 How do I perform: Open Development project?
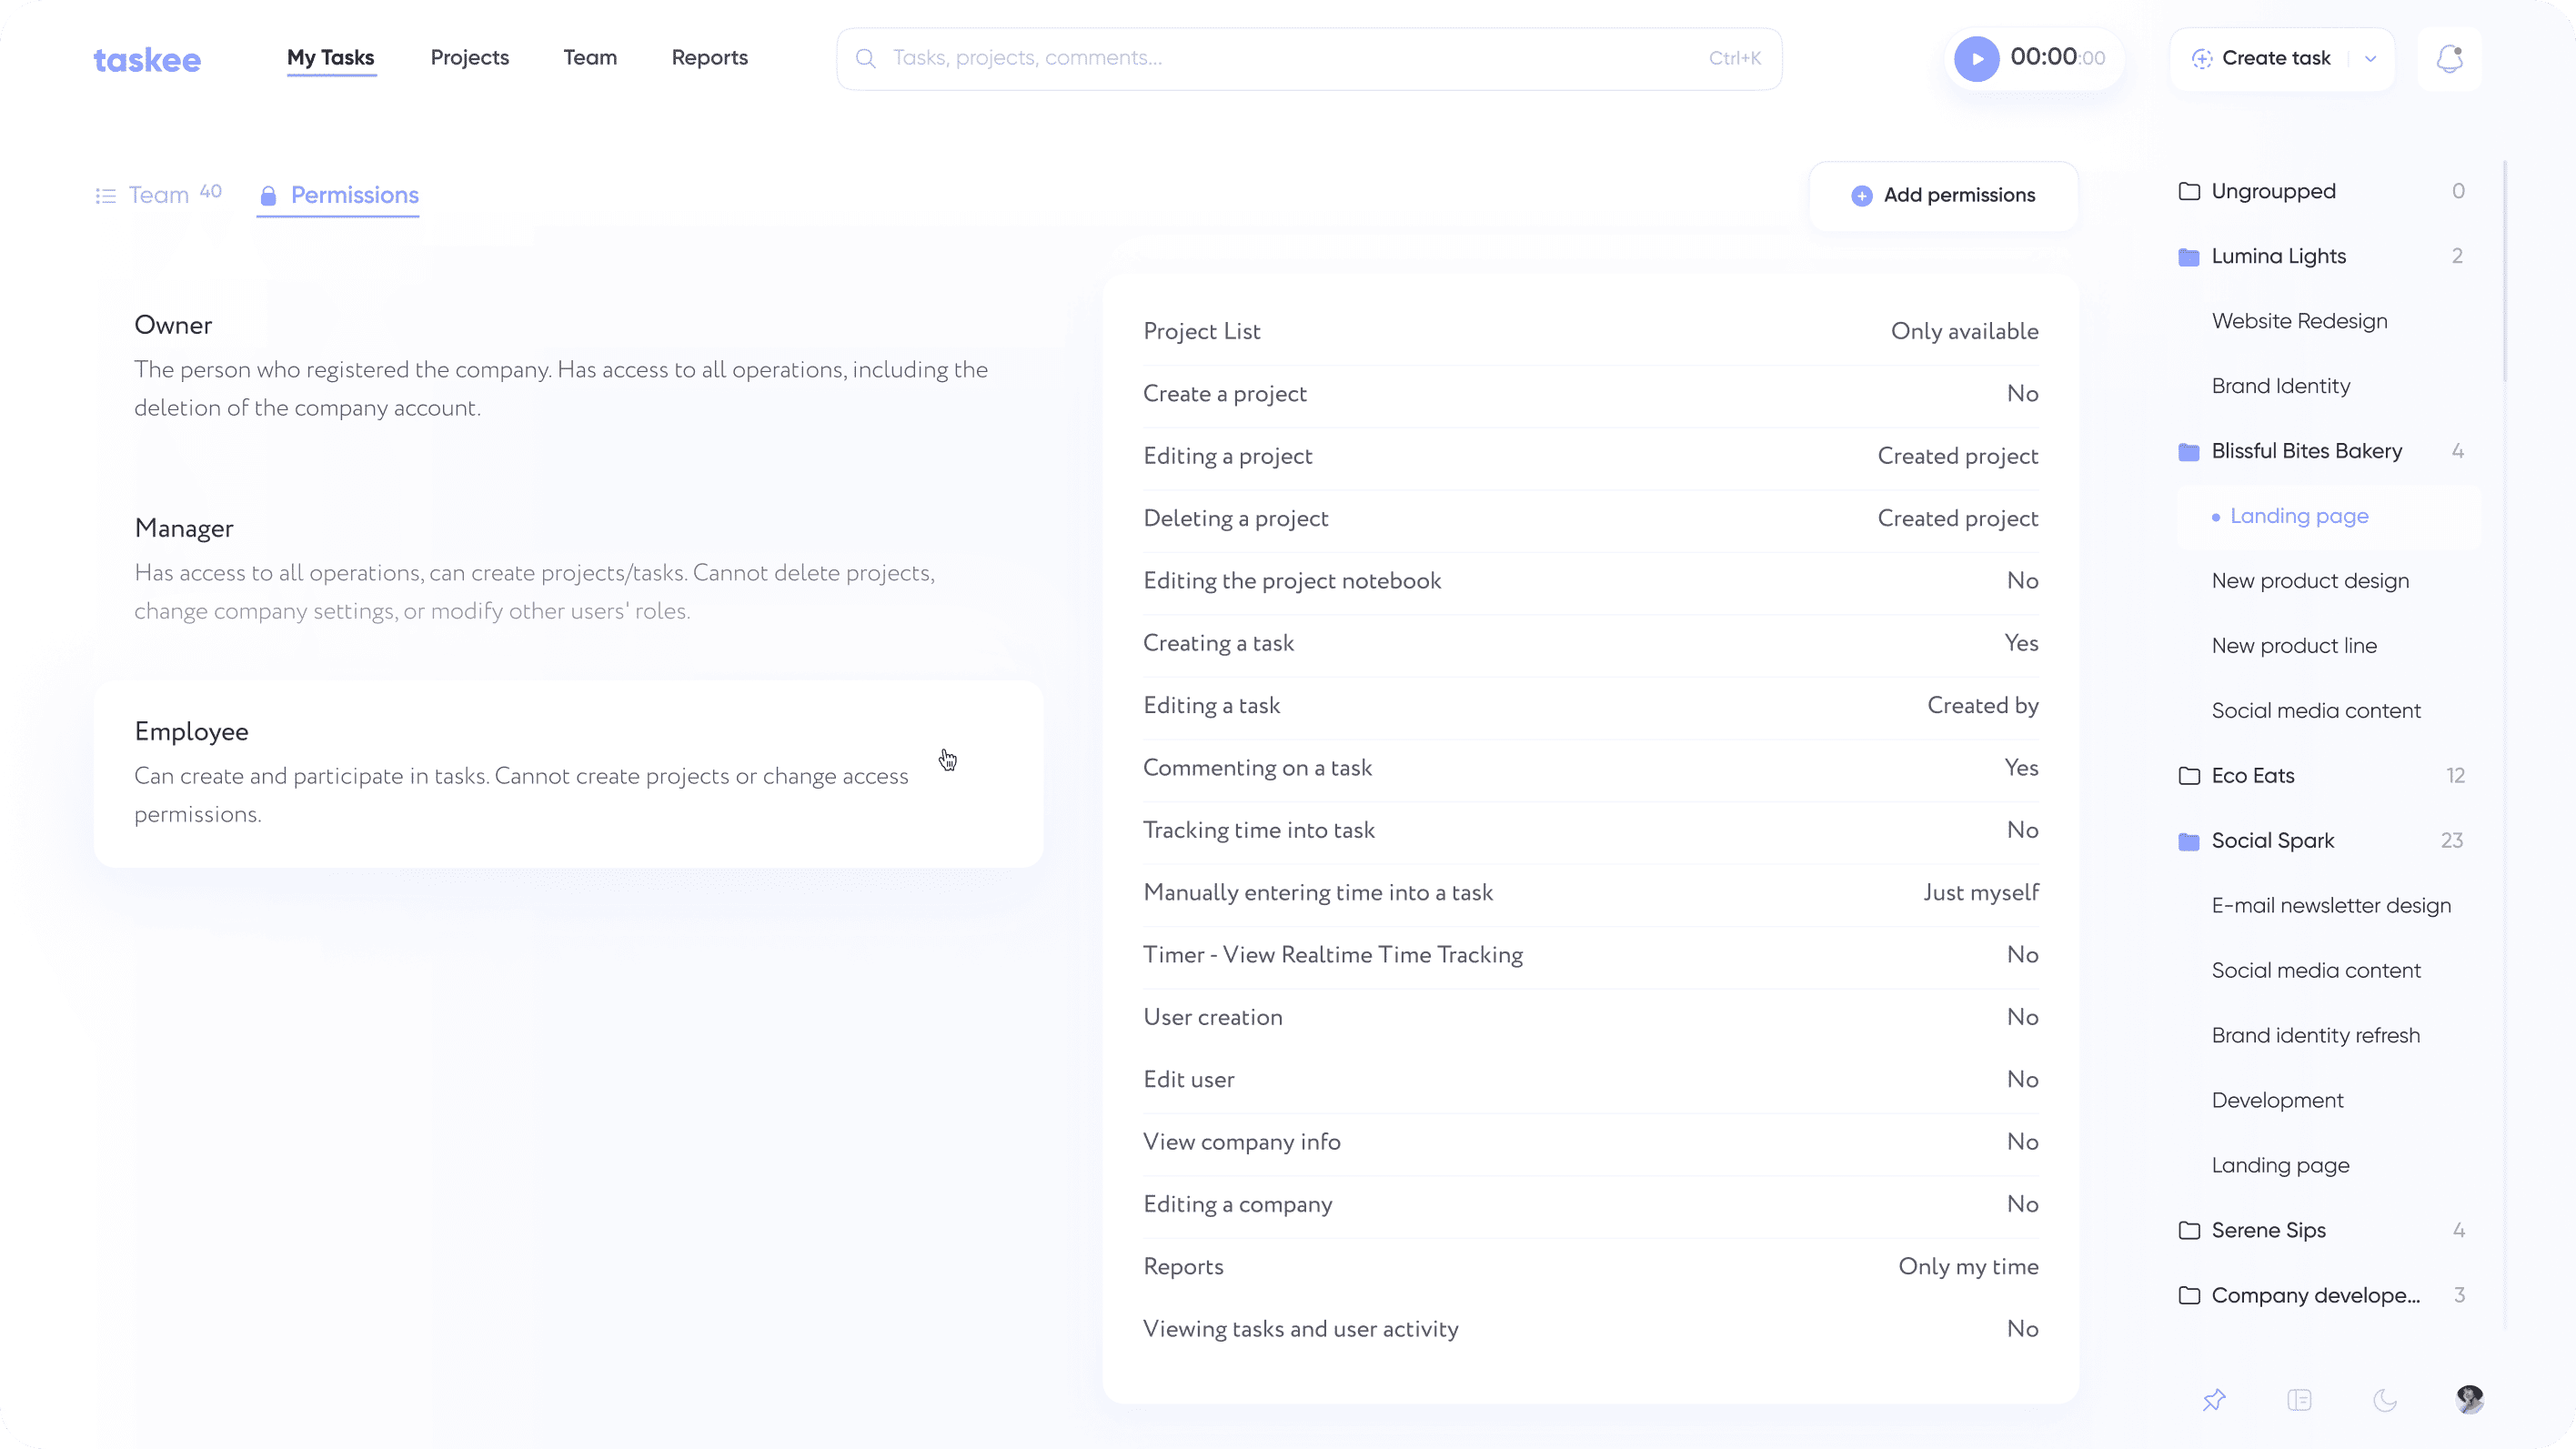pos(2277,1101)
